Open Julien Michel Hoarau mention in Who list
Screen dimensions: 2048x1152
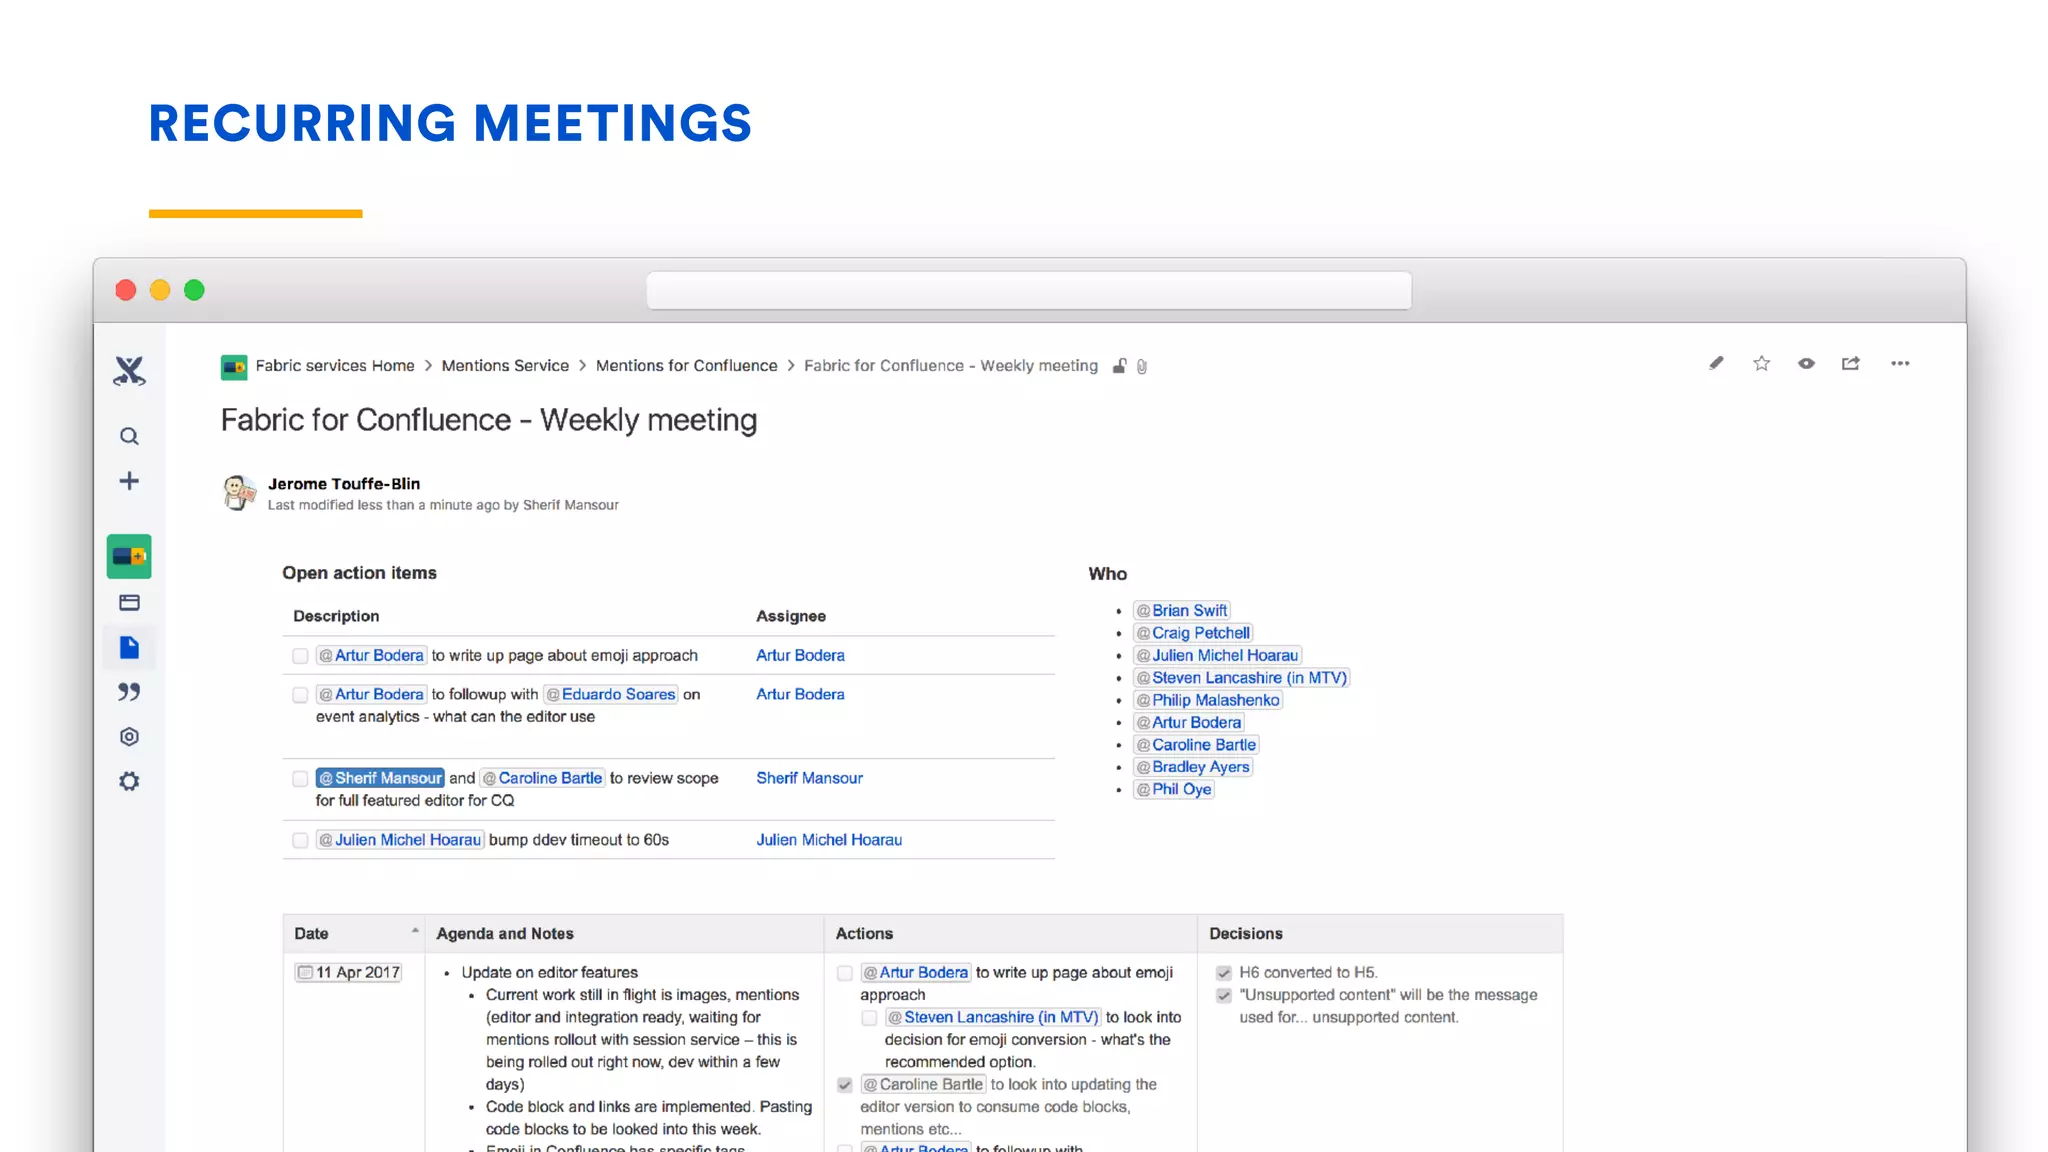point(1217,655)
